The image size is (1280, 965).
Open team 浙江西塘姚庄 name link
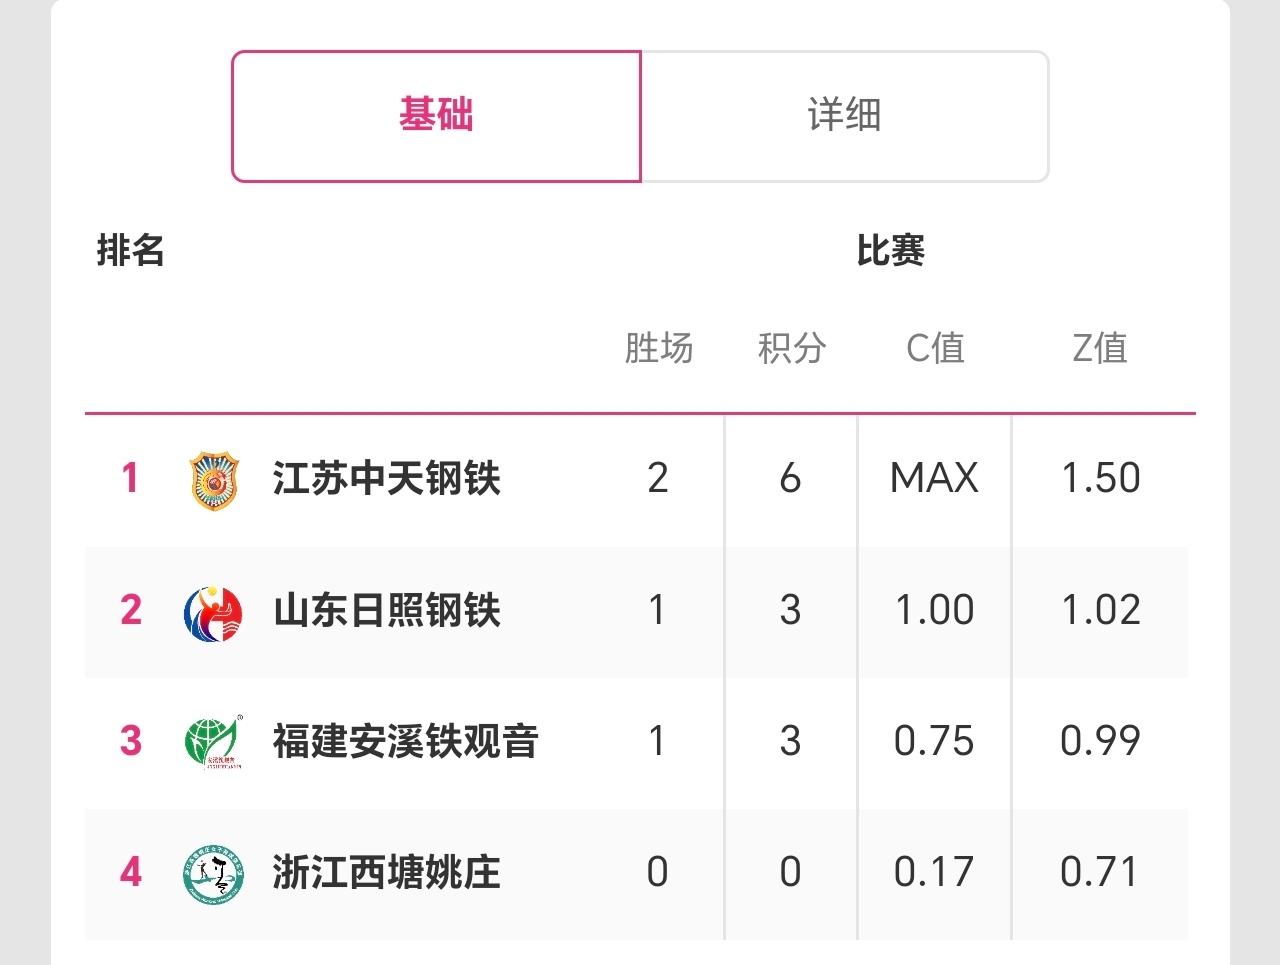coord(386,872)
